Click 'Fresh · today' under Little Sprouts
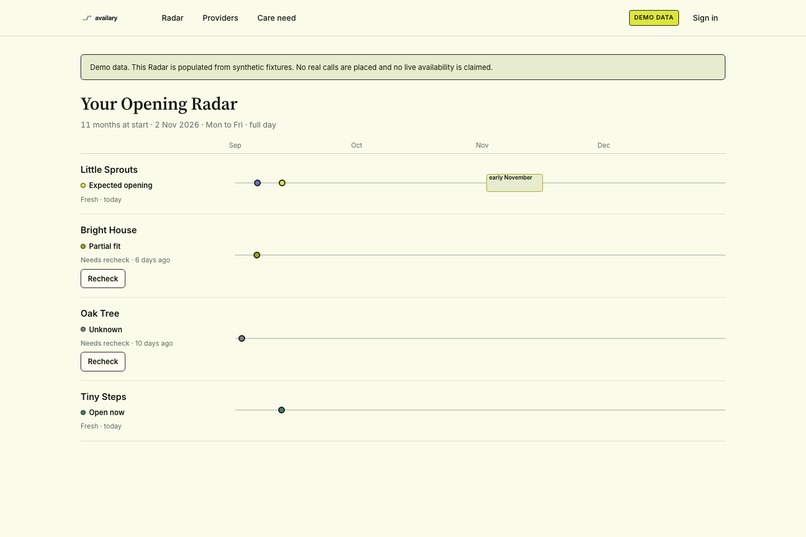806x537 pixels. pos(101,199)
